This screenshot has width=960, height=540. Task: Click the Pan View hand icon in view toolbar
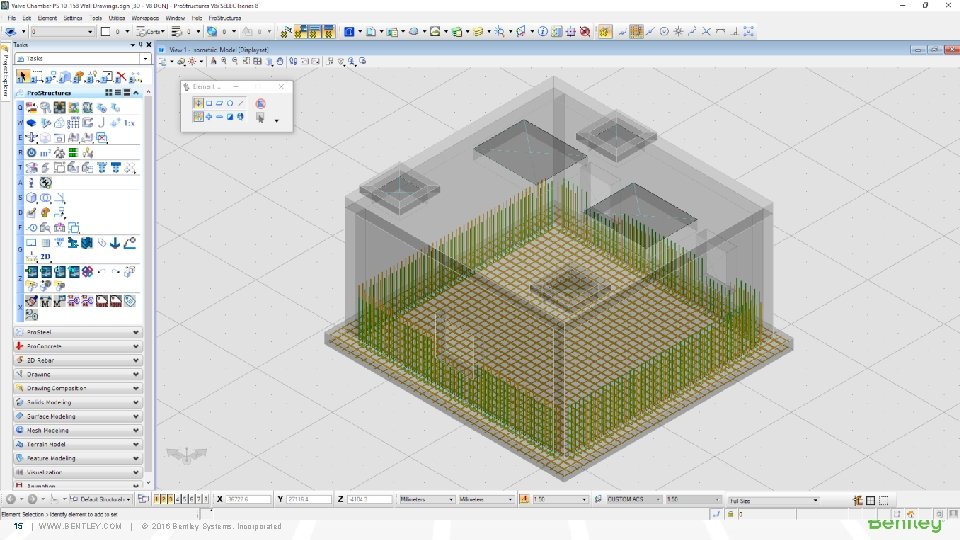pyautogui.click(x=280, y=61)
